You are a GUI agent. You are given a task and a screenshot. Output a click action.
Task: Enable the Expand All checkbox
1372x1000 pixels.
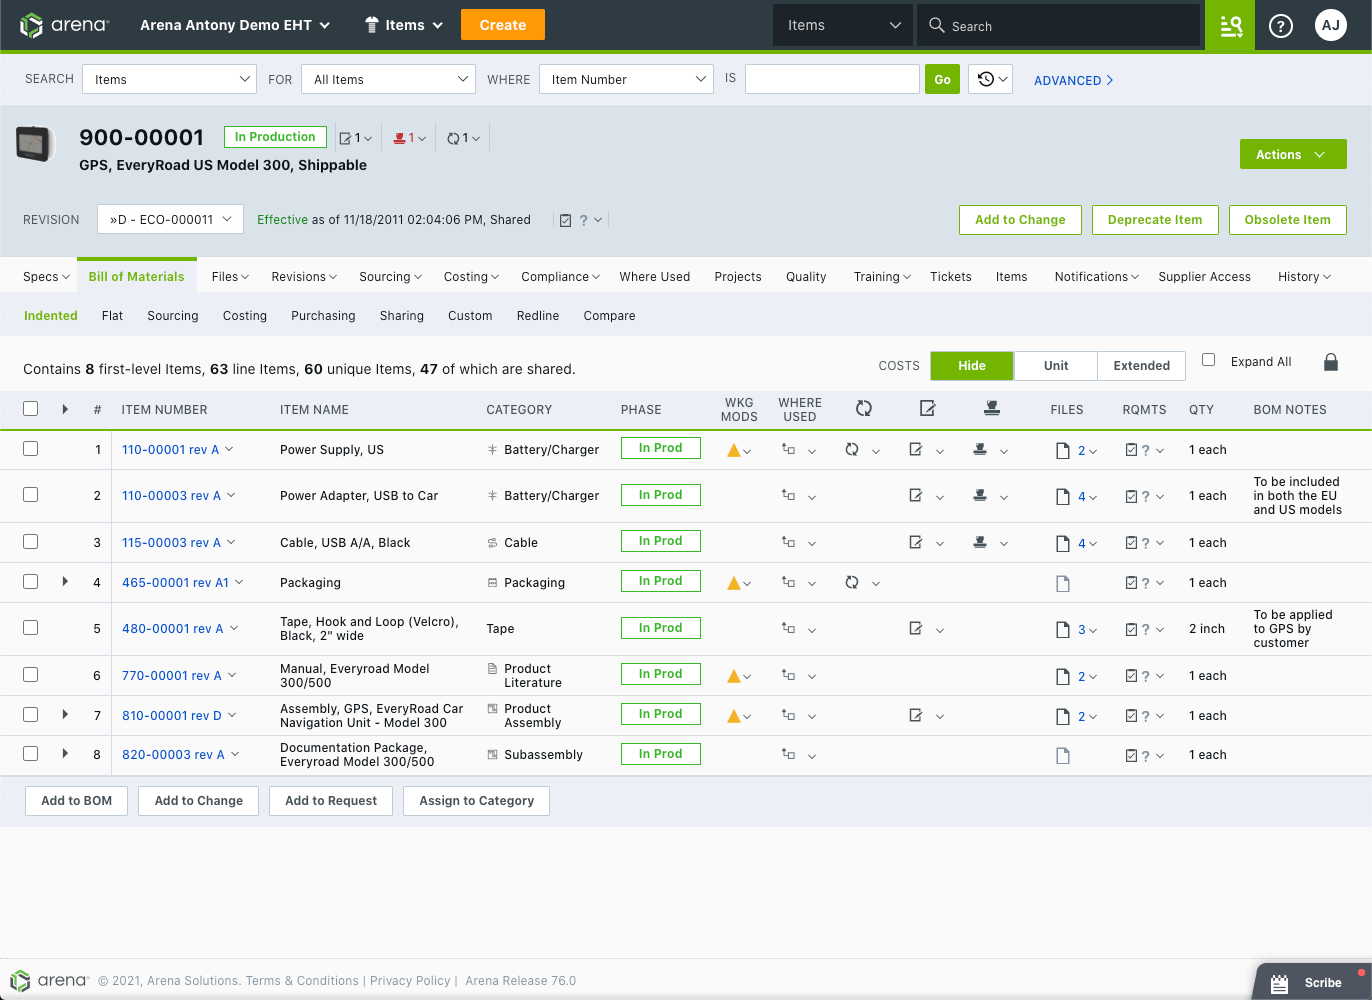(x=1209, y=361)
